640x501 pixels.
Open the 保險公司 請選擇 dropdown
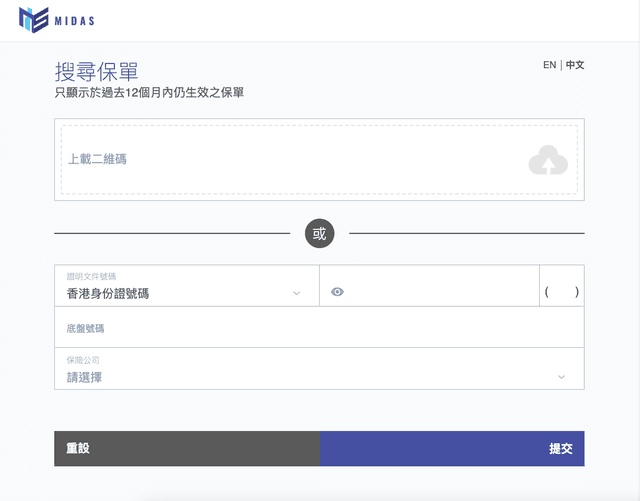pyautogui.click(x=310, y=377)
